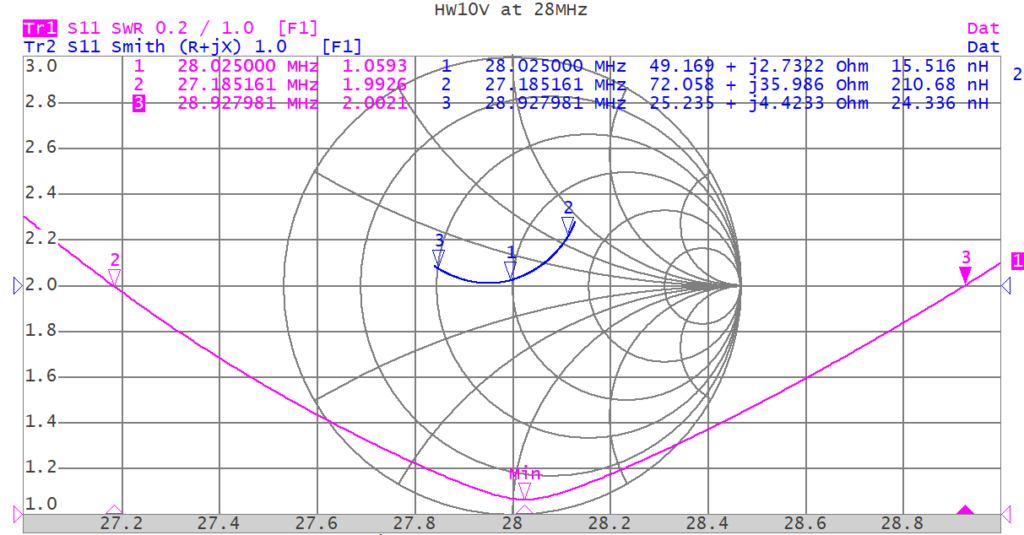Image resolution: width=1024 pixels, height=535 pixels.
Task: Click the magenta Dat label for Tr1
Action: [x=983, y=29]
